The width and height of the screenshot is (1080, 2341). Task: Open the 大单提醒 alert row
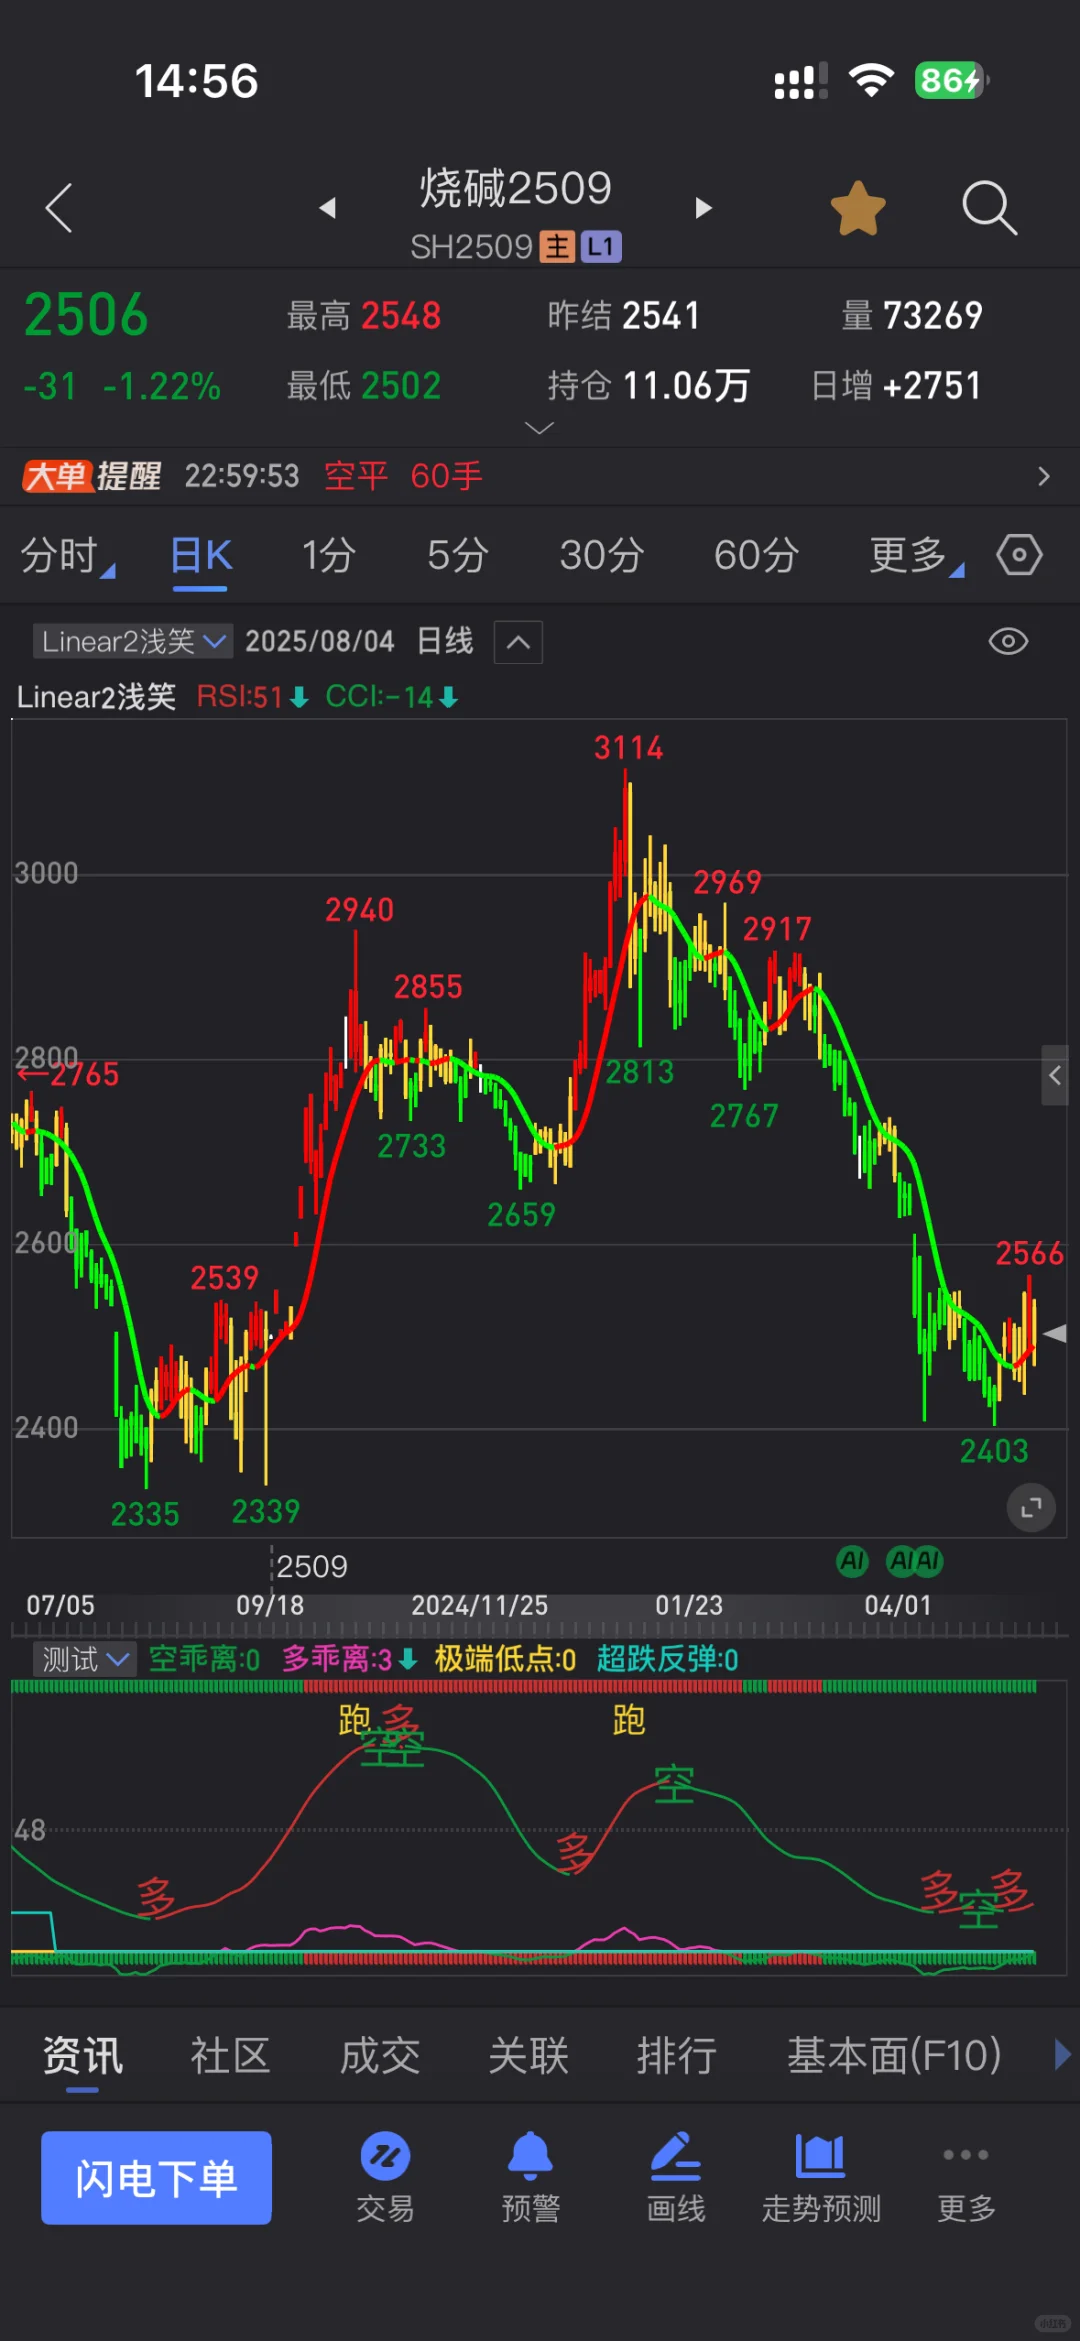[x=540, y=476]
